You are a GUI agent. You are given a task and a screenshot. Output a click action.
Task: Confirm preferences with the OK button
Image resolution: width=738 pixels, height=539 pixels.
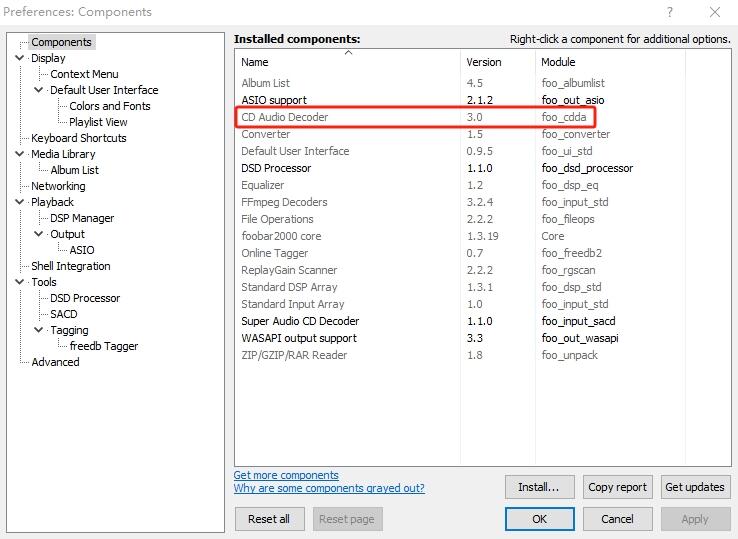[539, 519]
